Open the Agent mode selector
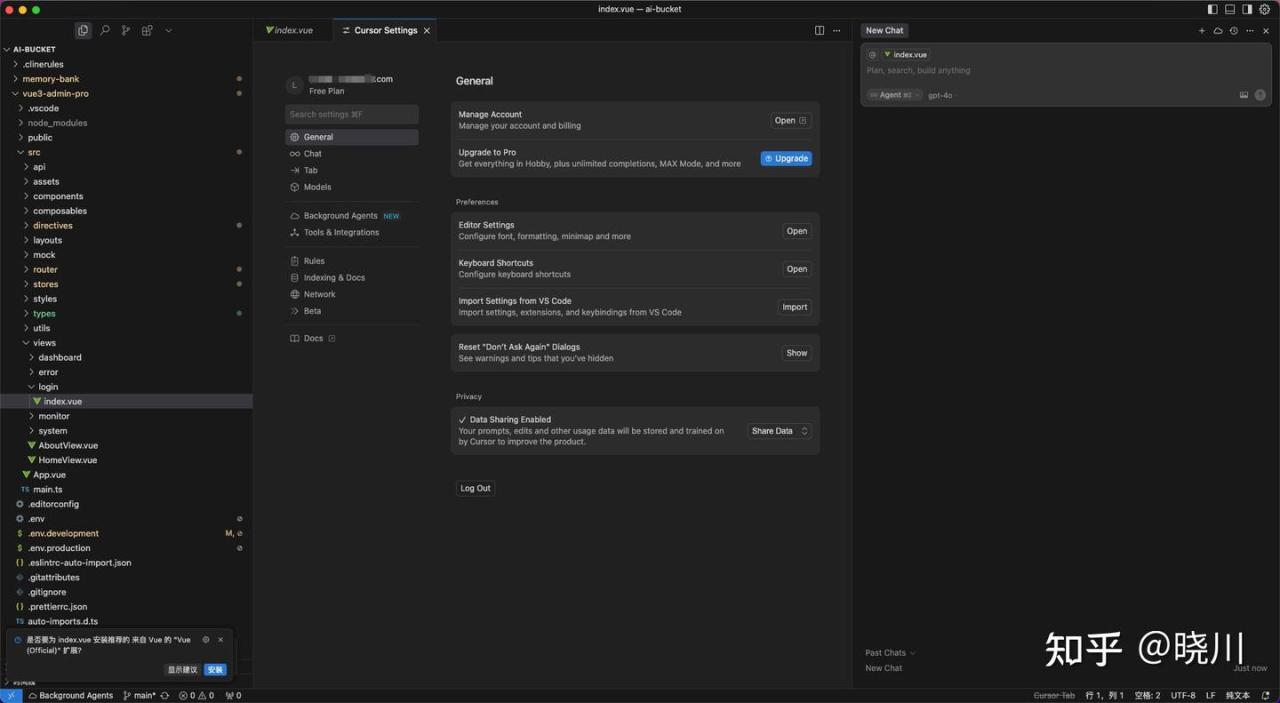Image resolution: width=1280 pixels, height=703 pixels. point(894,95)
